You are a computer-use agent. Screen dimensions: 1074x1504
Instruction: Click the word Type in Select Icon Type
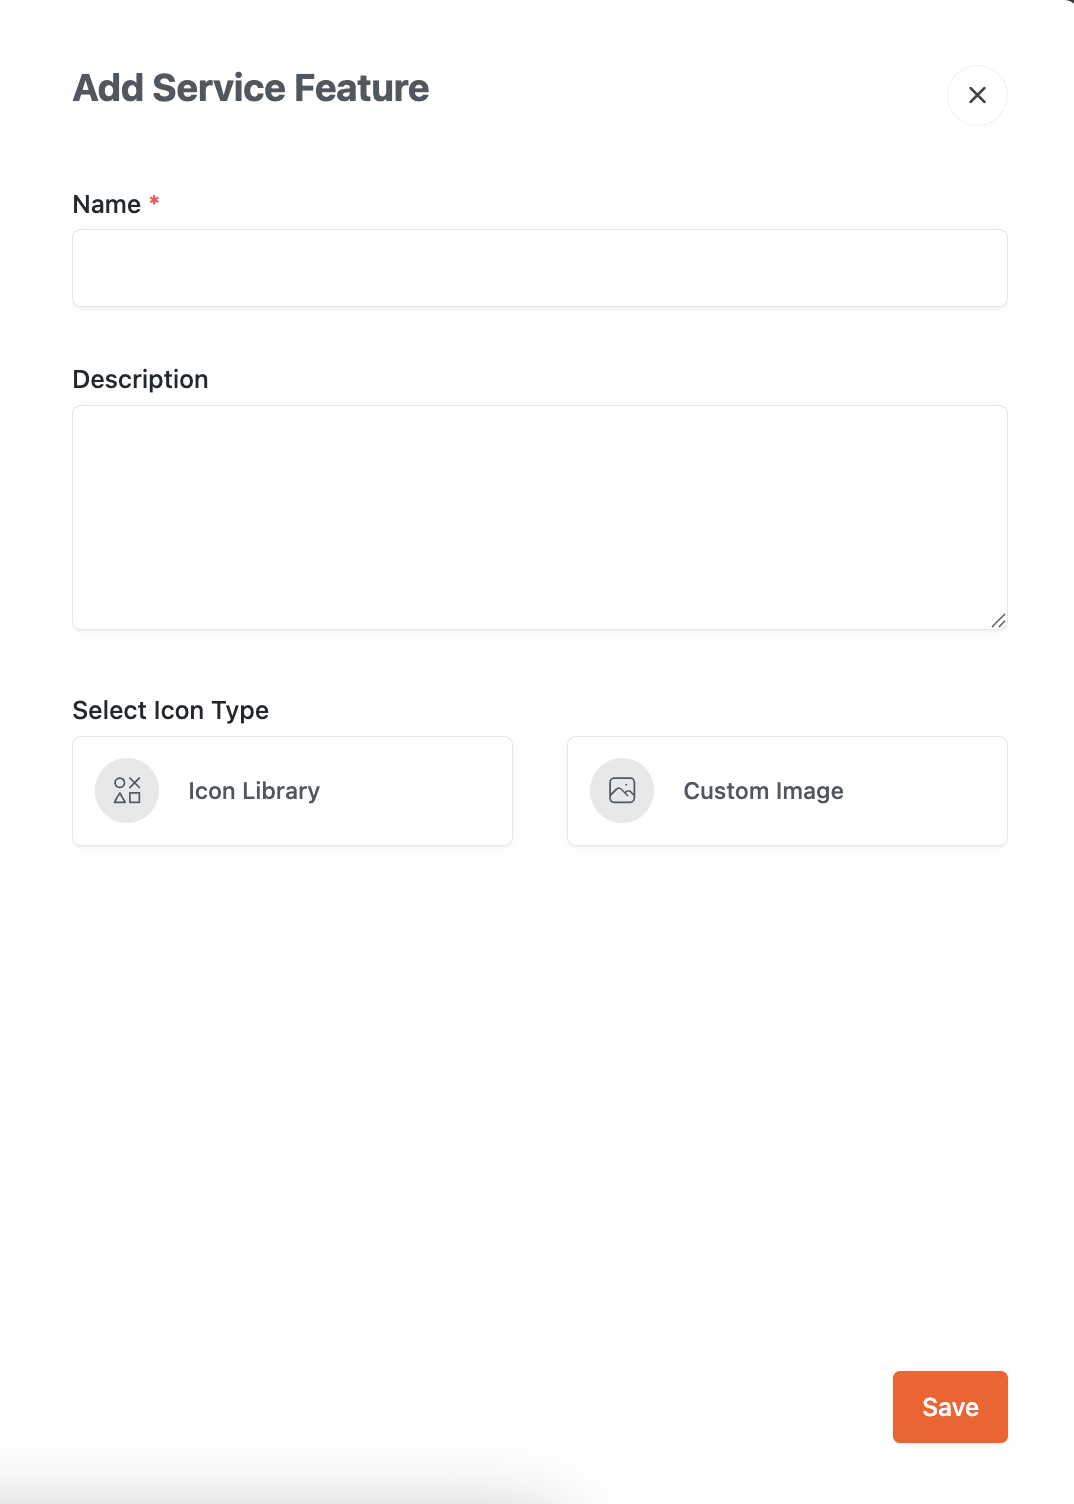[x=240, y=710]
